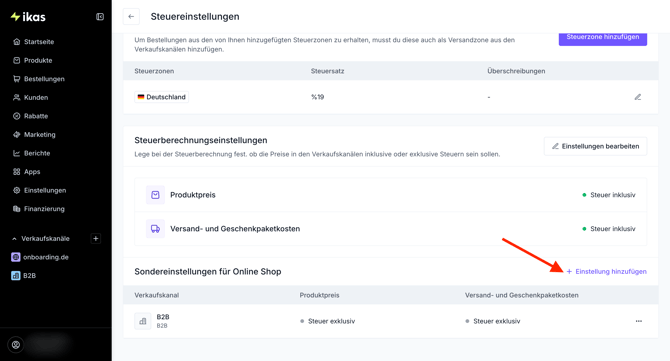Screen dimensions: 670x361
Task: Open Produkte label in the sidebar menu
Action: point(38,60)
